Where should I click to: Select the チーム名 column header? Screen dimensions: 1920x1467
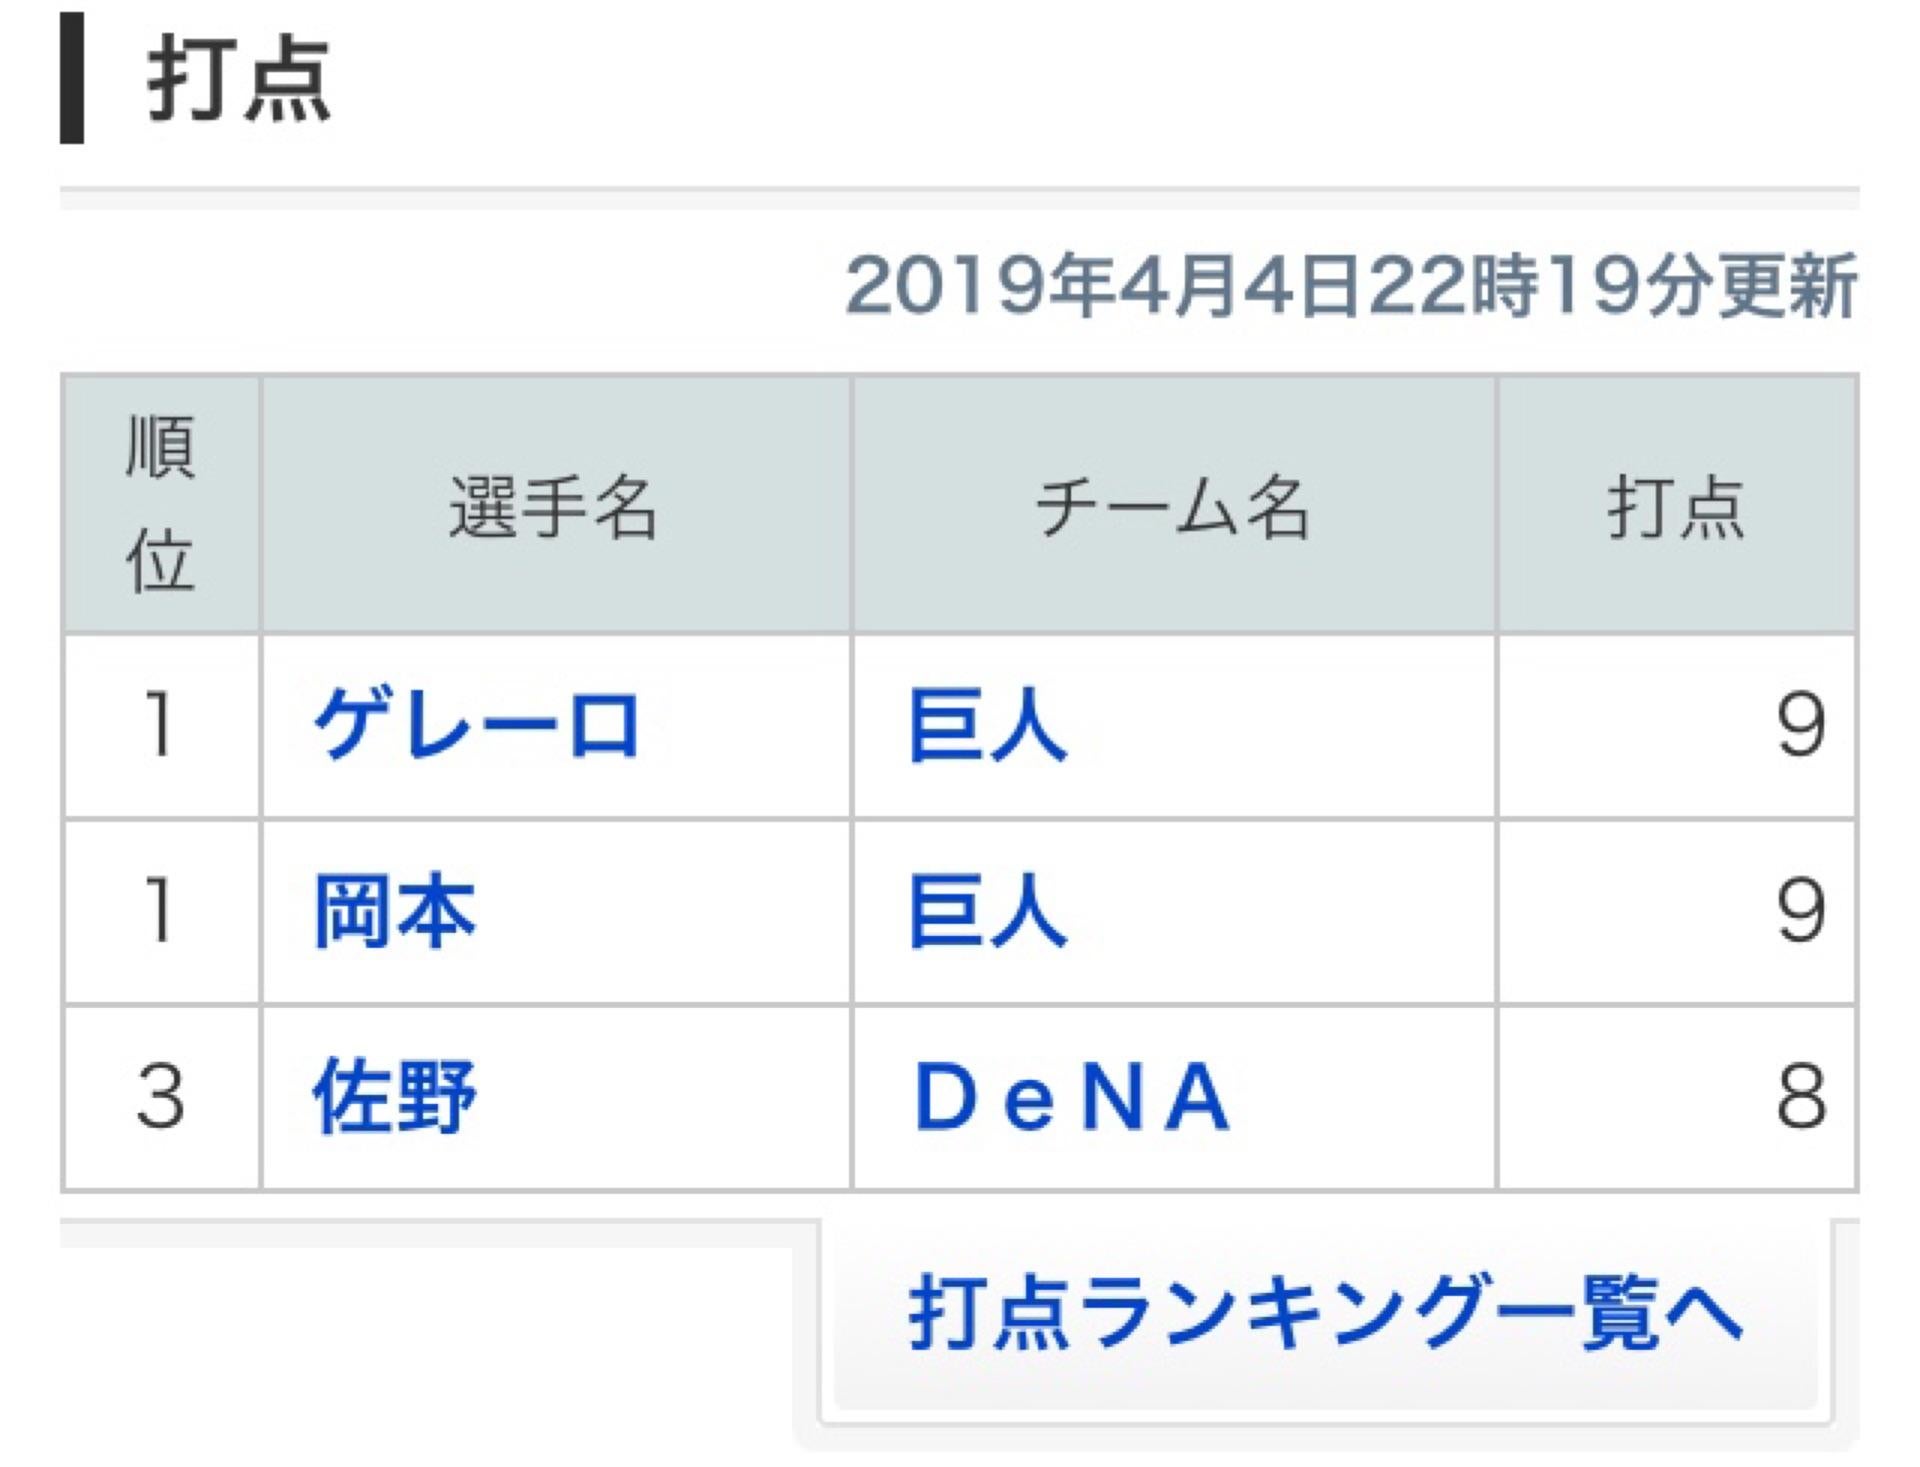(1173, 507)
